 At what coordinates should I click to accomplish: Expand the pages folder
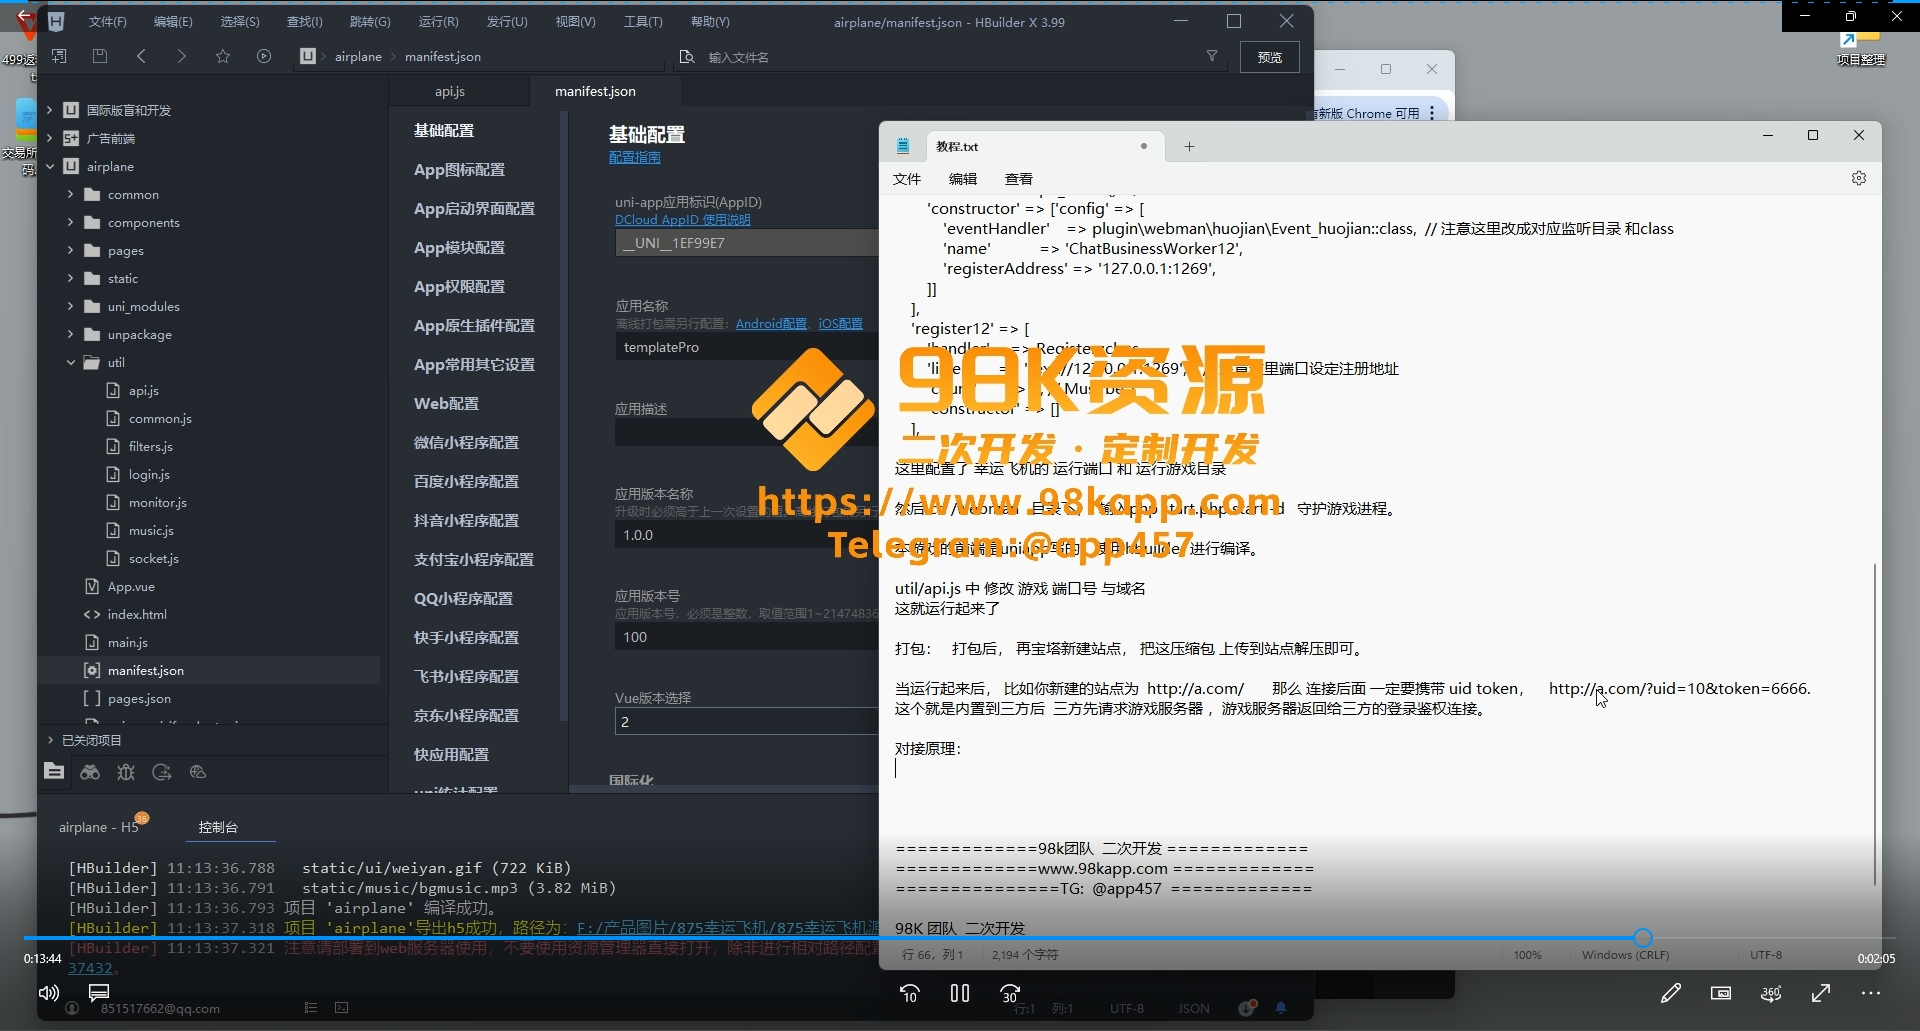click(70, 250)
